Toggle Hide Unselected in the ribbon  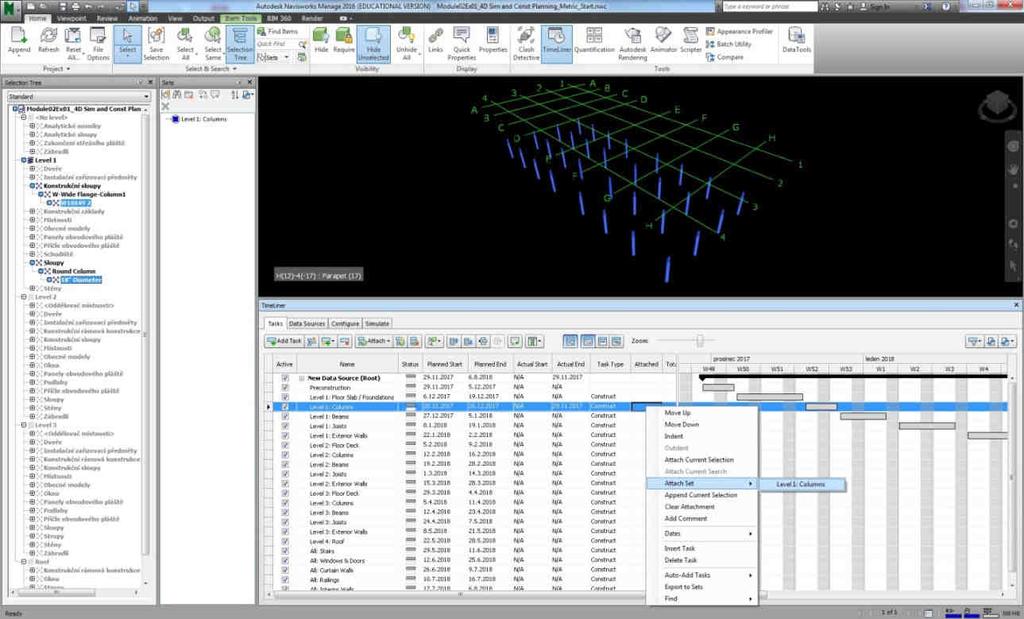tap(374, 43)
